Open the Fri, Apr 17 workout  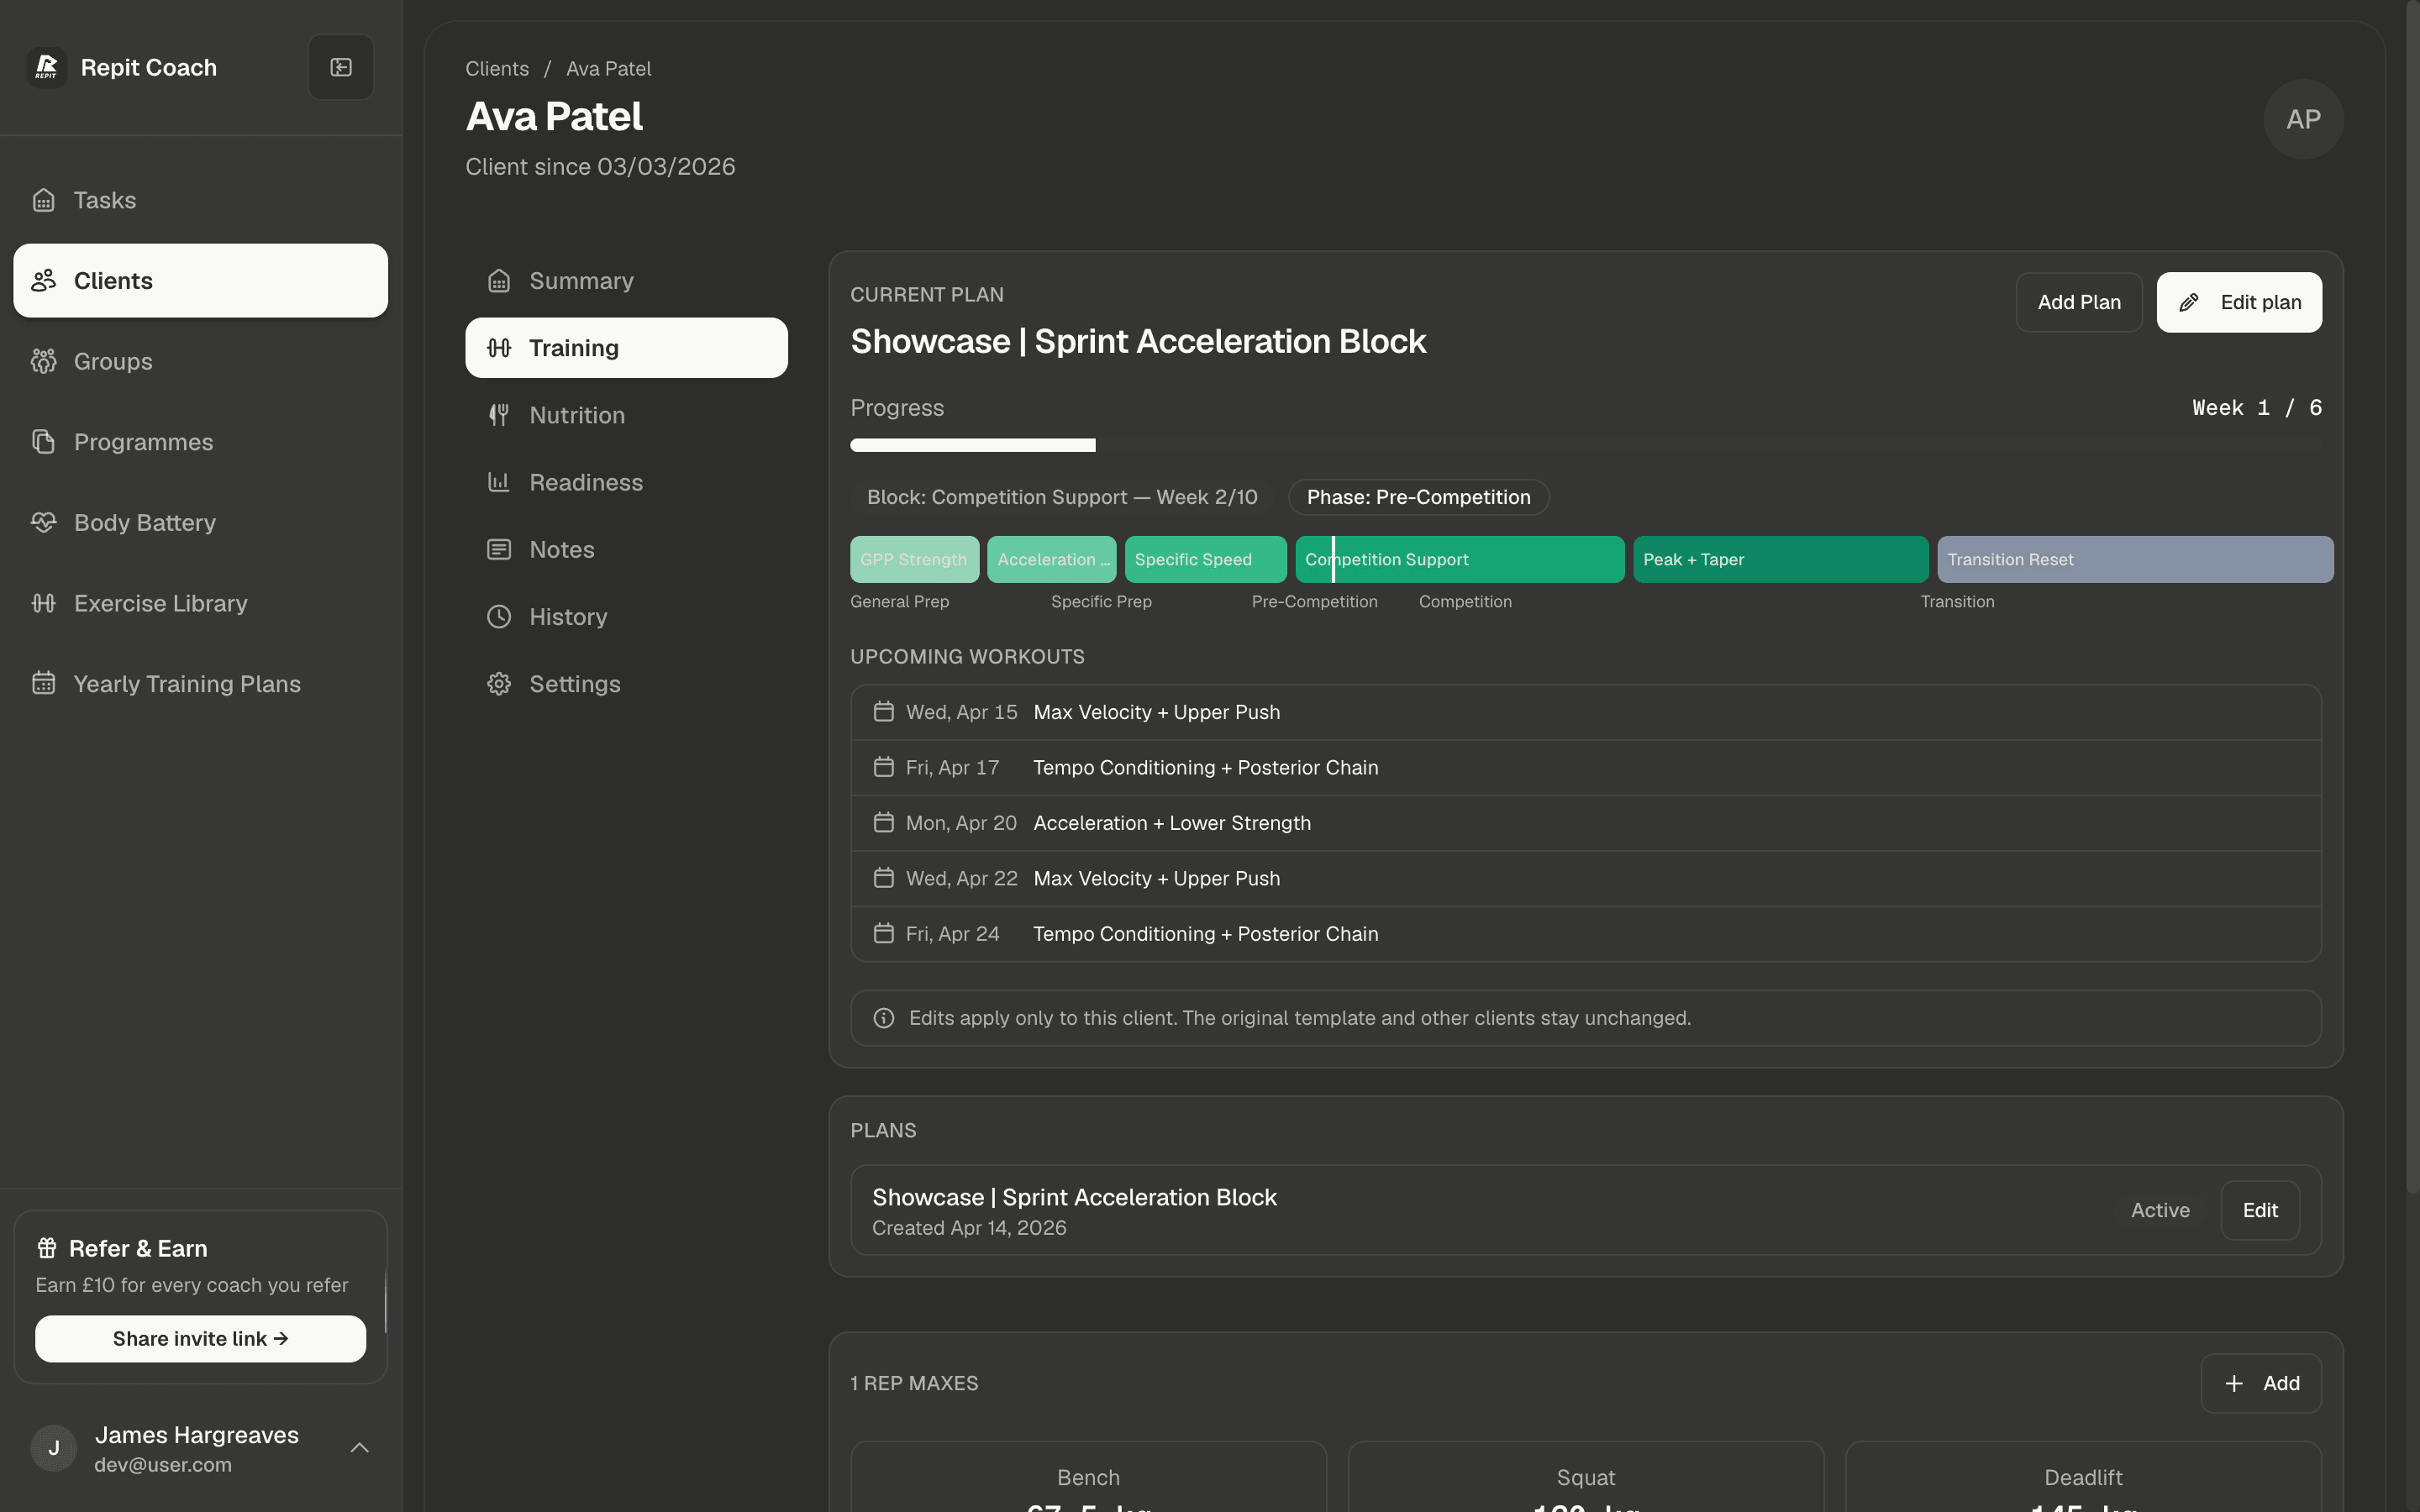tap(1586, 768)
